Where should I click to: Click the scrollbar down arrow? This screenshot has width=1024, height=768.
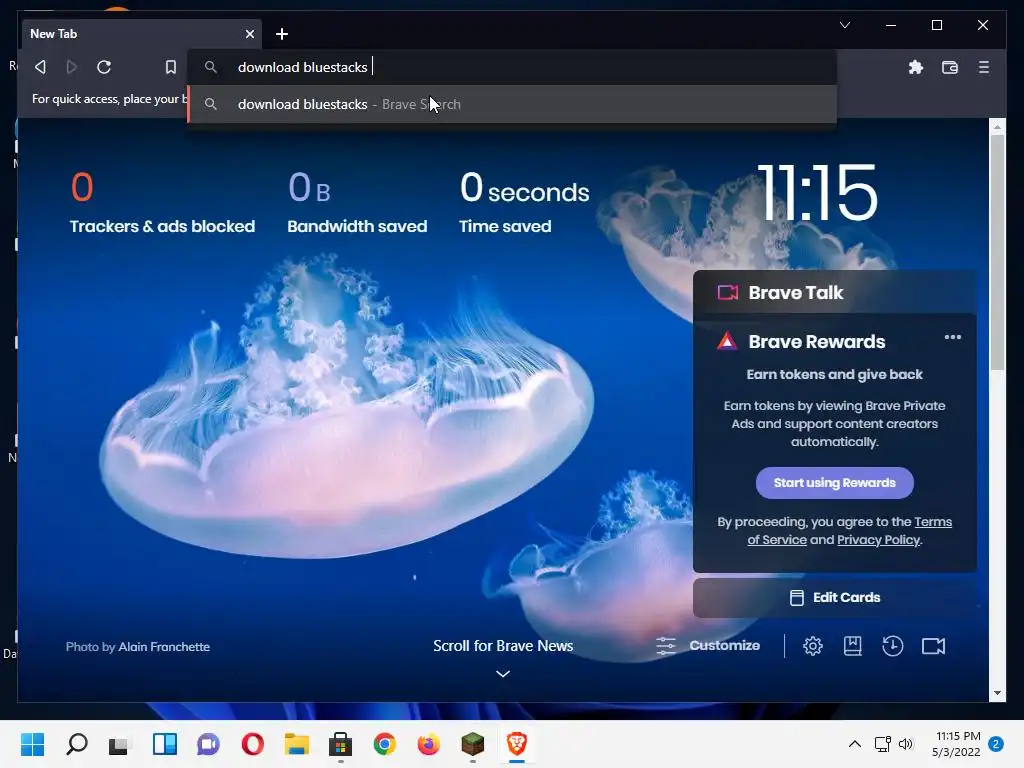coord(997,693)
